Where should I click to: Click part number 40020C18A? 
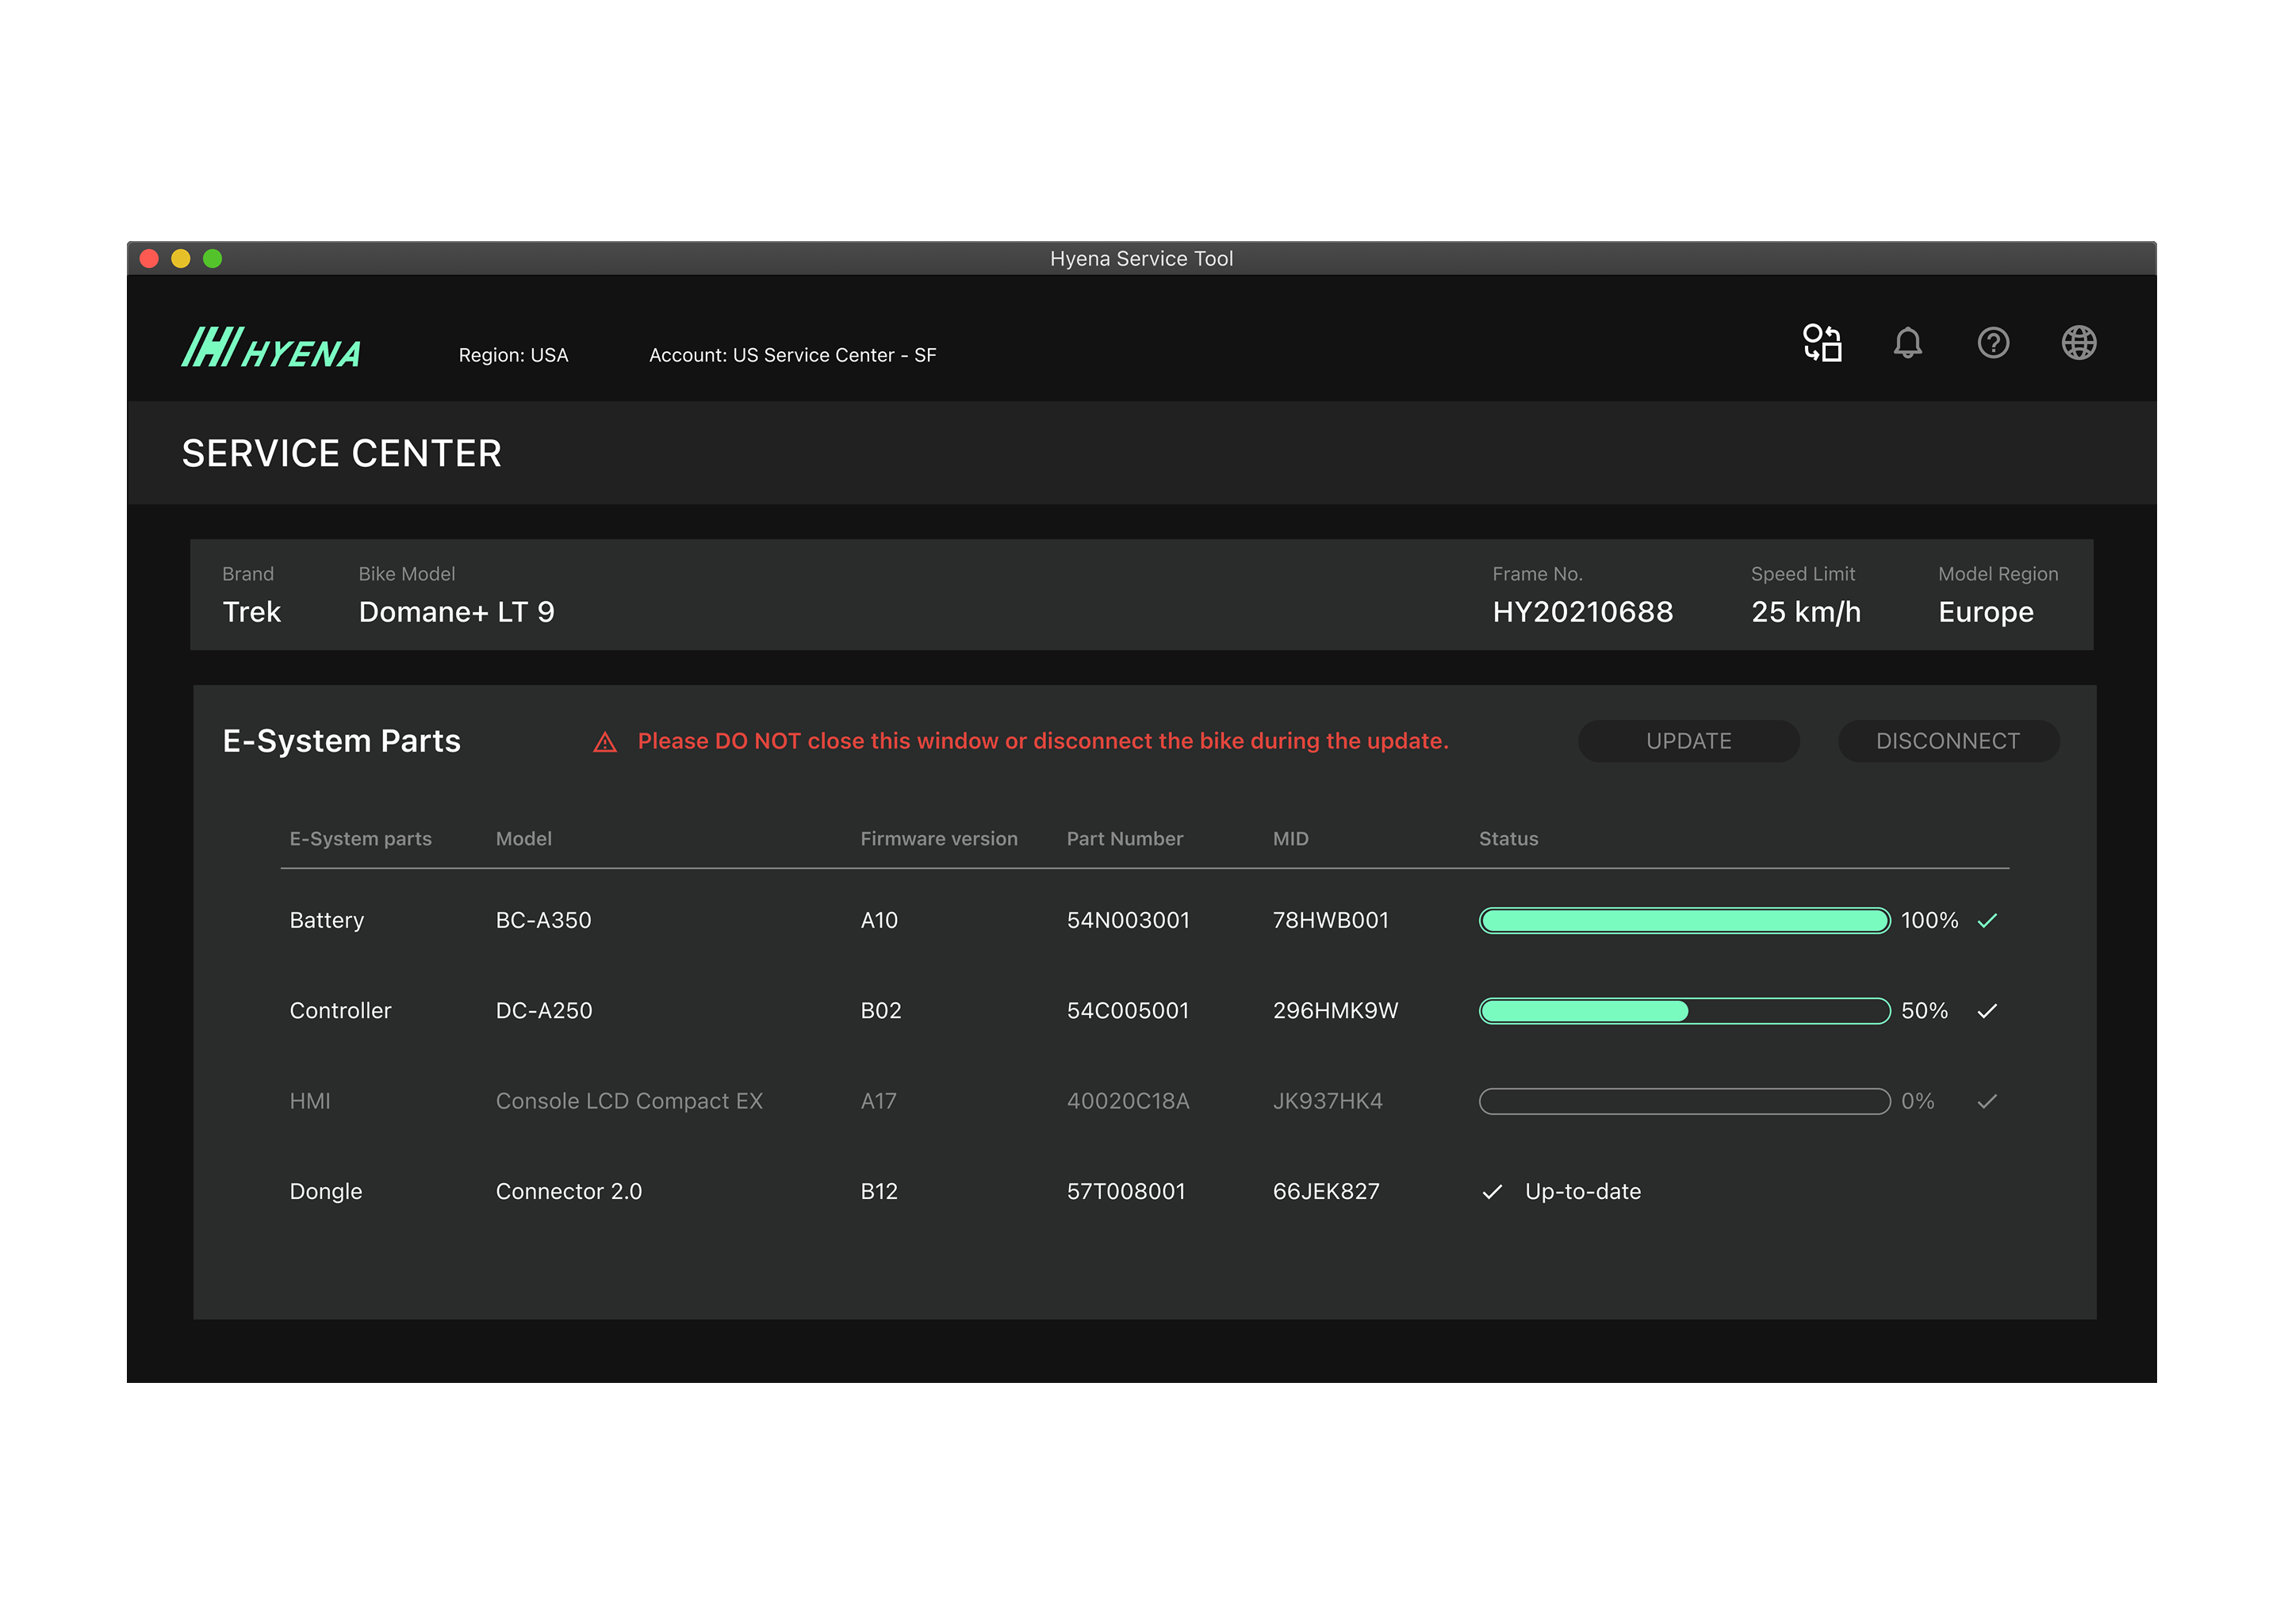coord(1128,1101)
